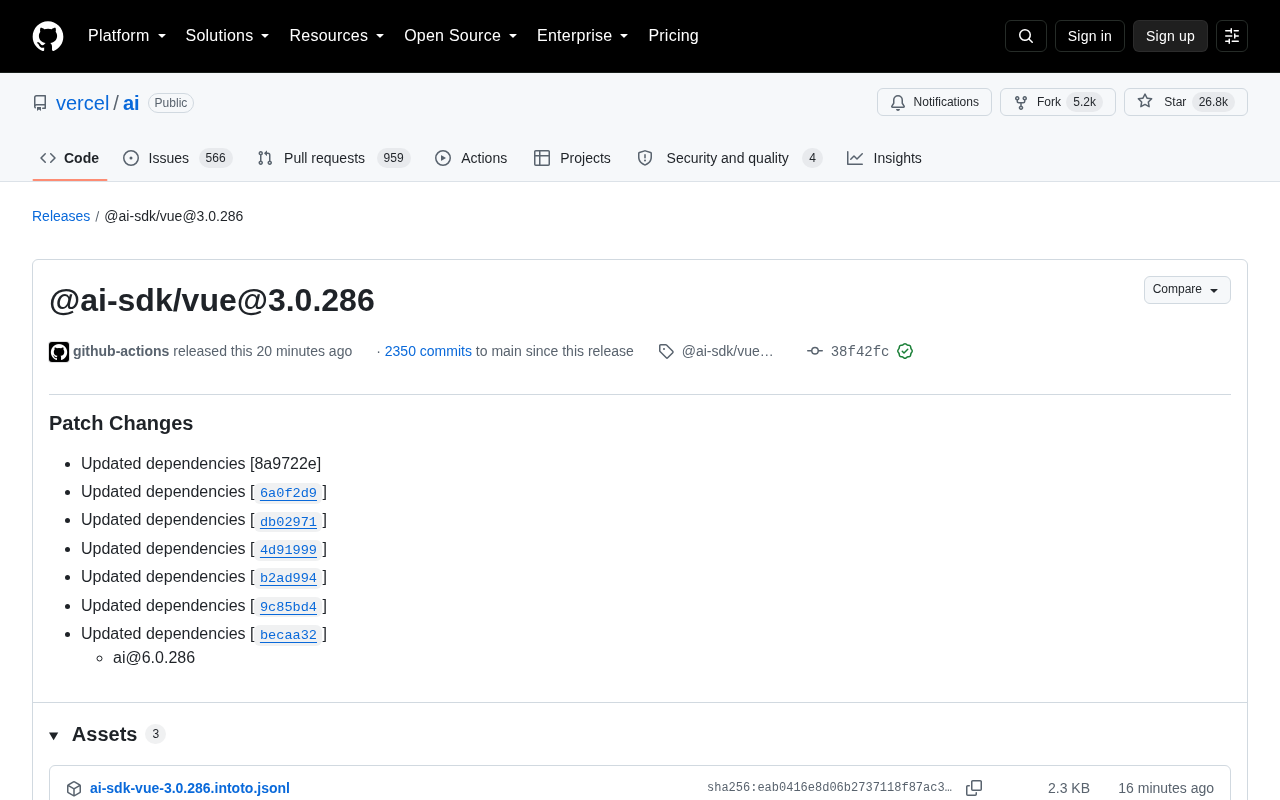
Task: View the 2350 commits link
Action: (x=428, y=351)
